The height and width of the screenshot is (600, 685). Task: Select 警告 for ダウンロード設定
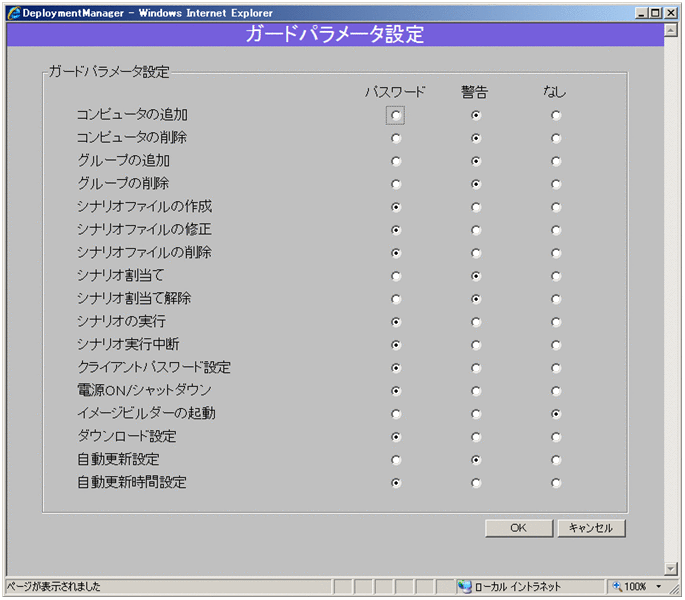point(476,437)
